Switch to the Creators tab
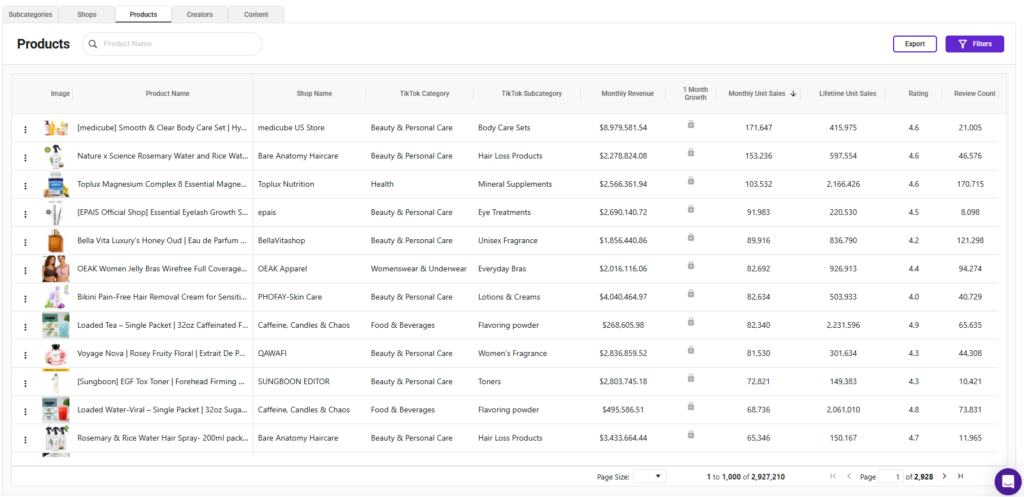Viewport: 1024px width, 497px height. point(199,14)
